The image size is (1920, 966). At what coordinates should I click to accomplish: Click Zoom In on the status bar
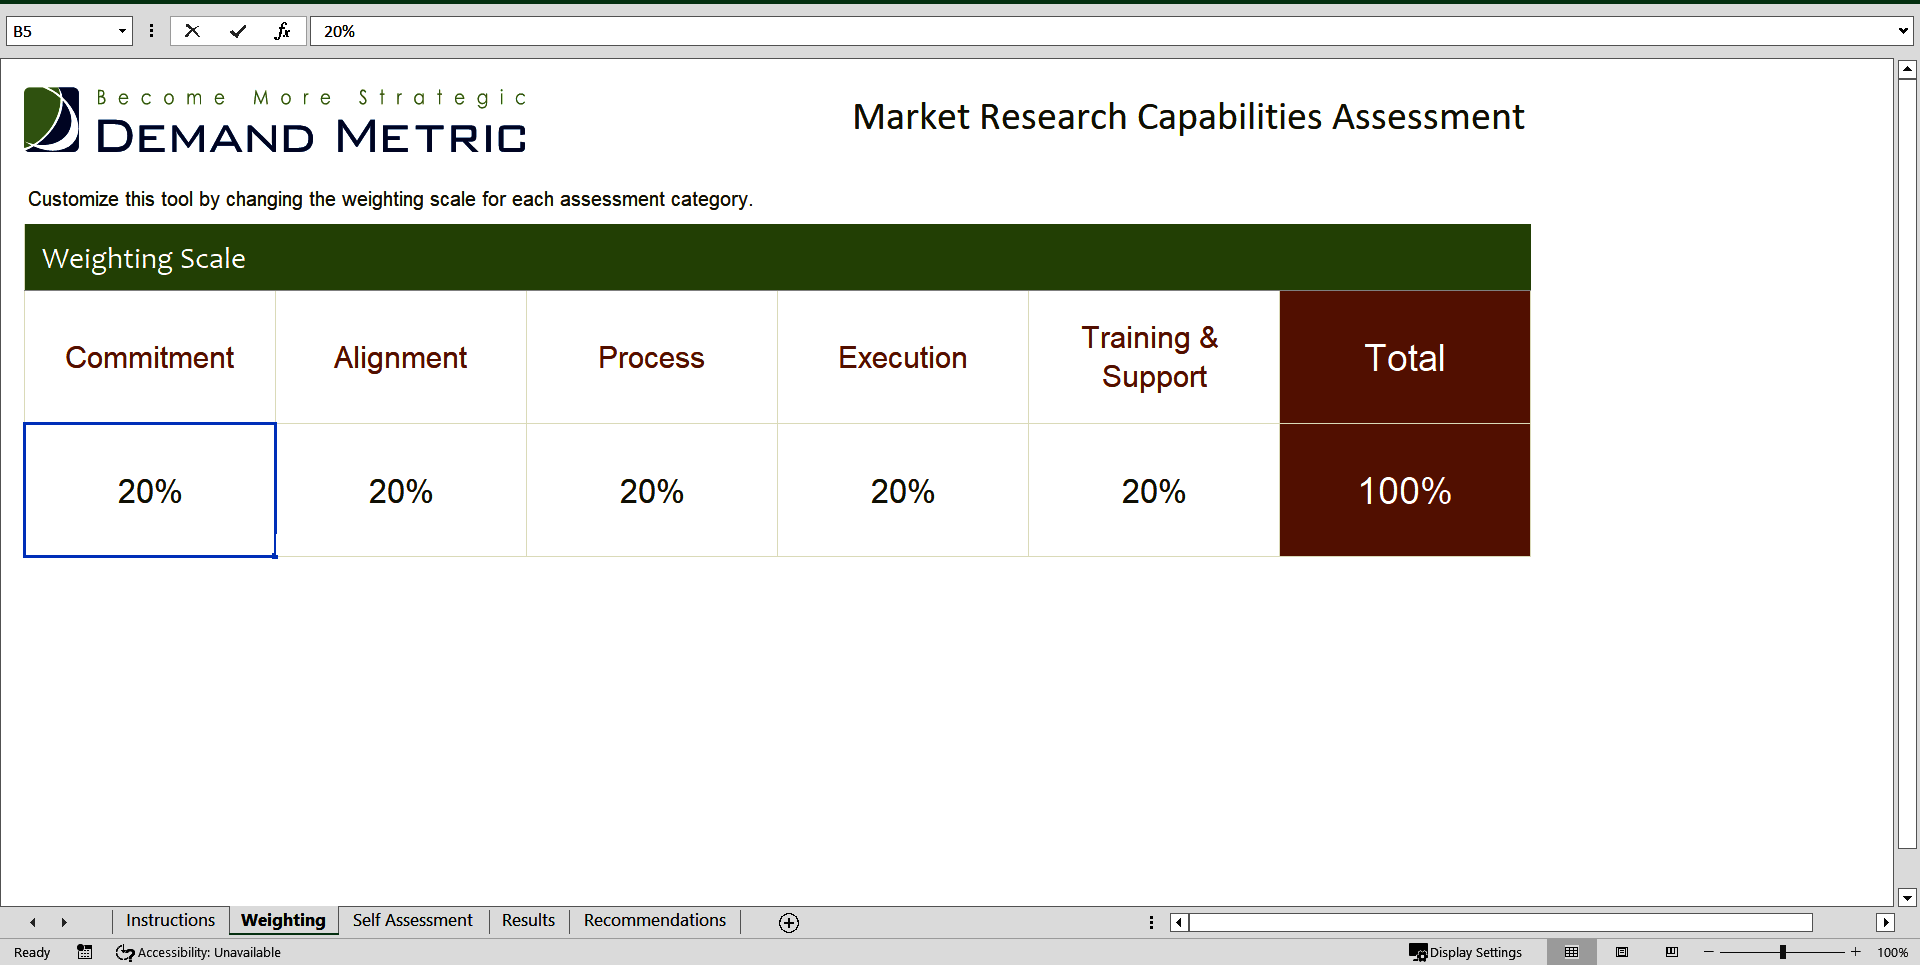[x=1857, y=952]
